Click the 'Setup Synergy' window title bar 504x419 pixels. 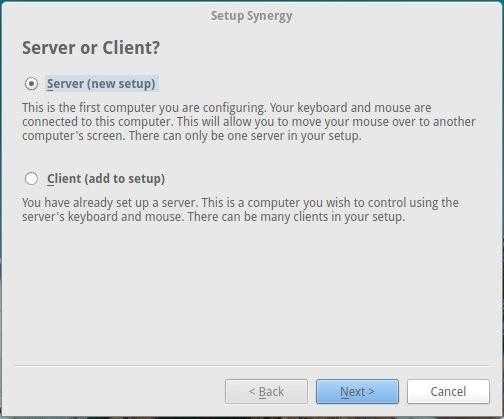[x=252, y=16]
